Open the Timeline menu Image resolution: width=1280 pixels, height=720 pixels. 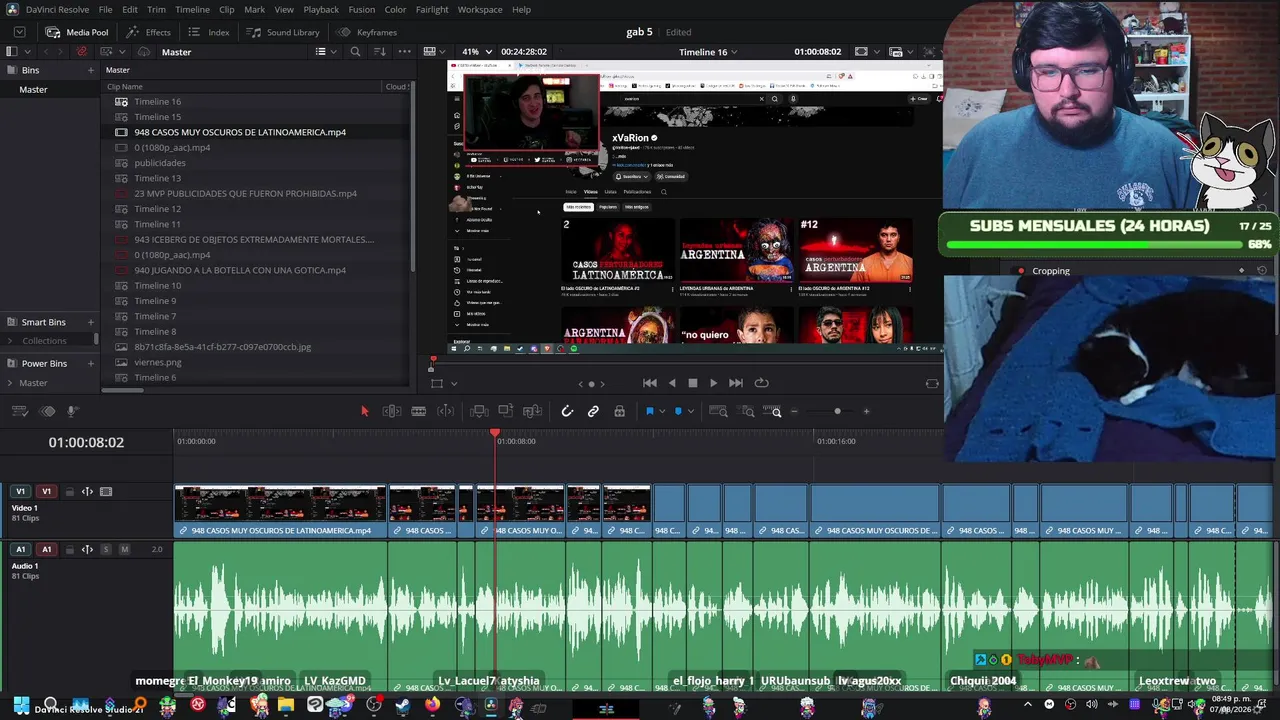tap(192, 9)
